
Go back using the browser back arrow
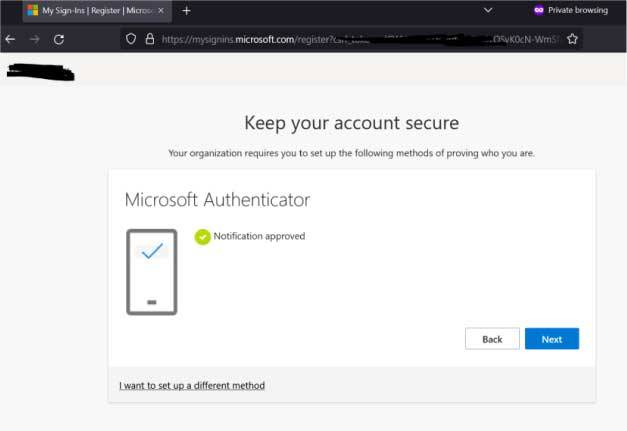10,39
